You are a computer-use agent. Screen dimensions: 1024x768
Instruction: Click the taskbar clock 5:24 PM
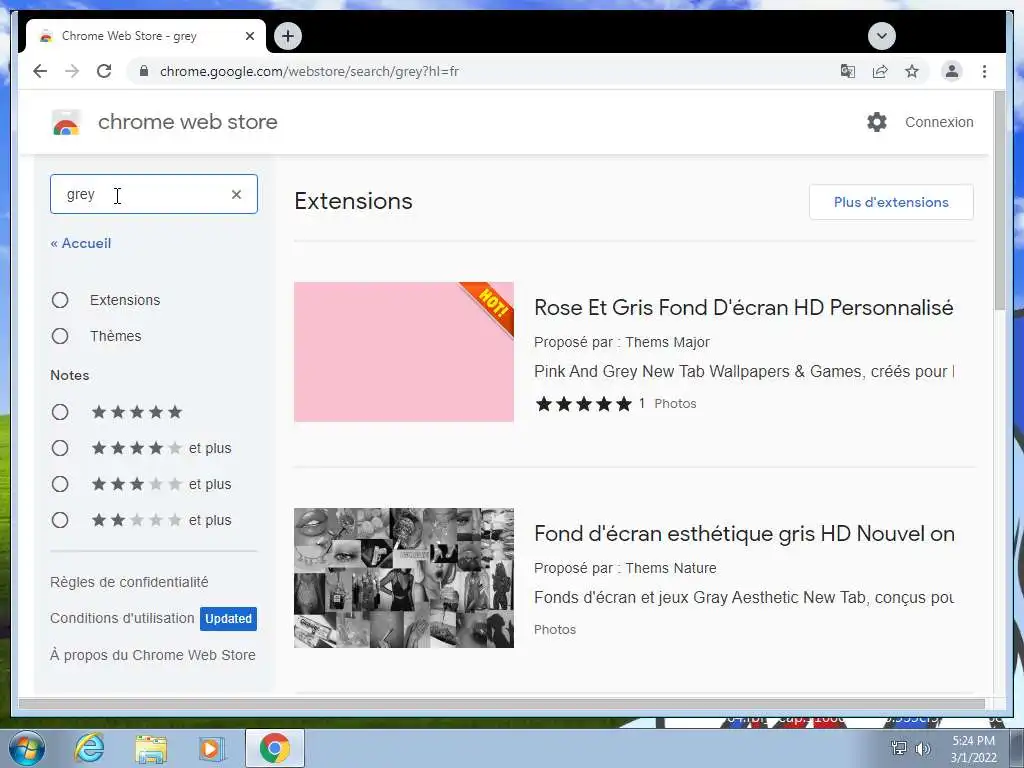click(973, 741)
